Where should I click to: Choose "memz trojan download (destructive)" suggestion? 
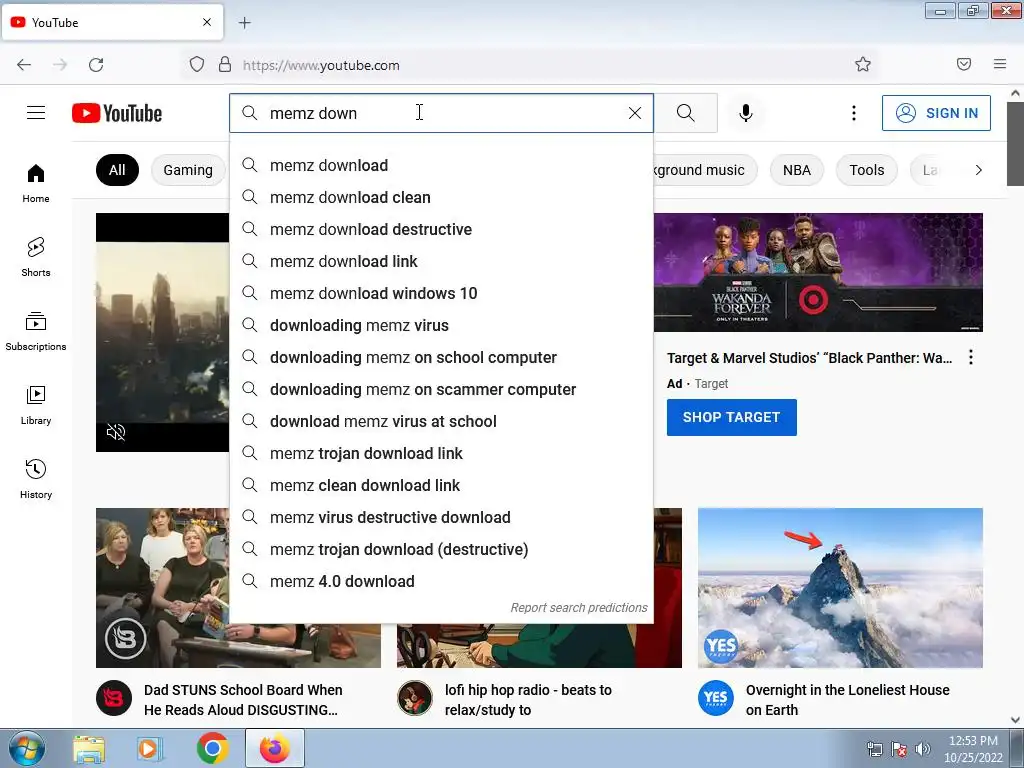441,549
